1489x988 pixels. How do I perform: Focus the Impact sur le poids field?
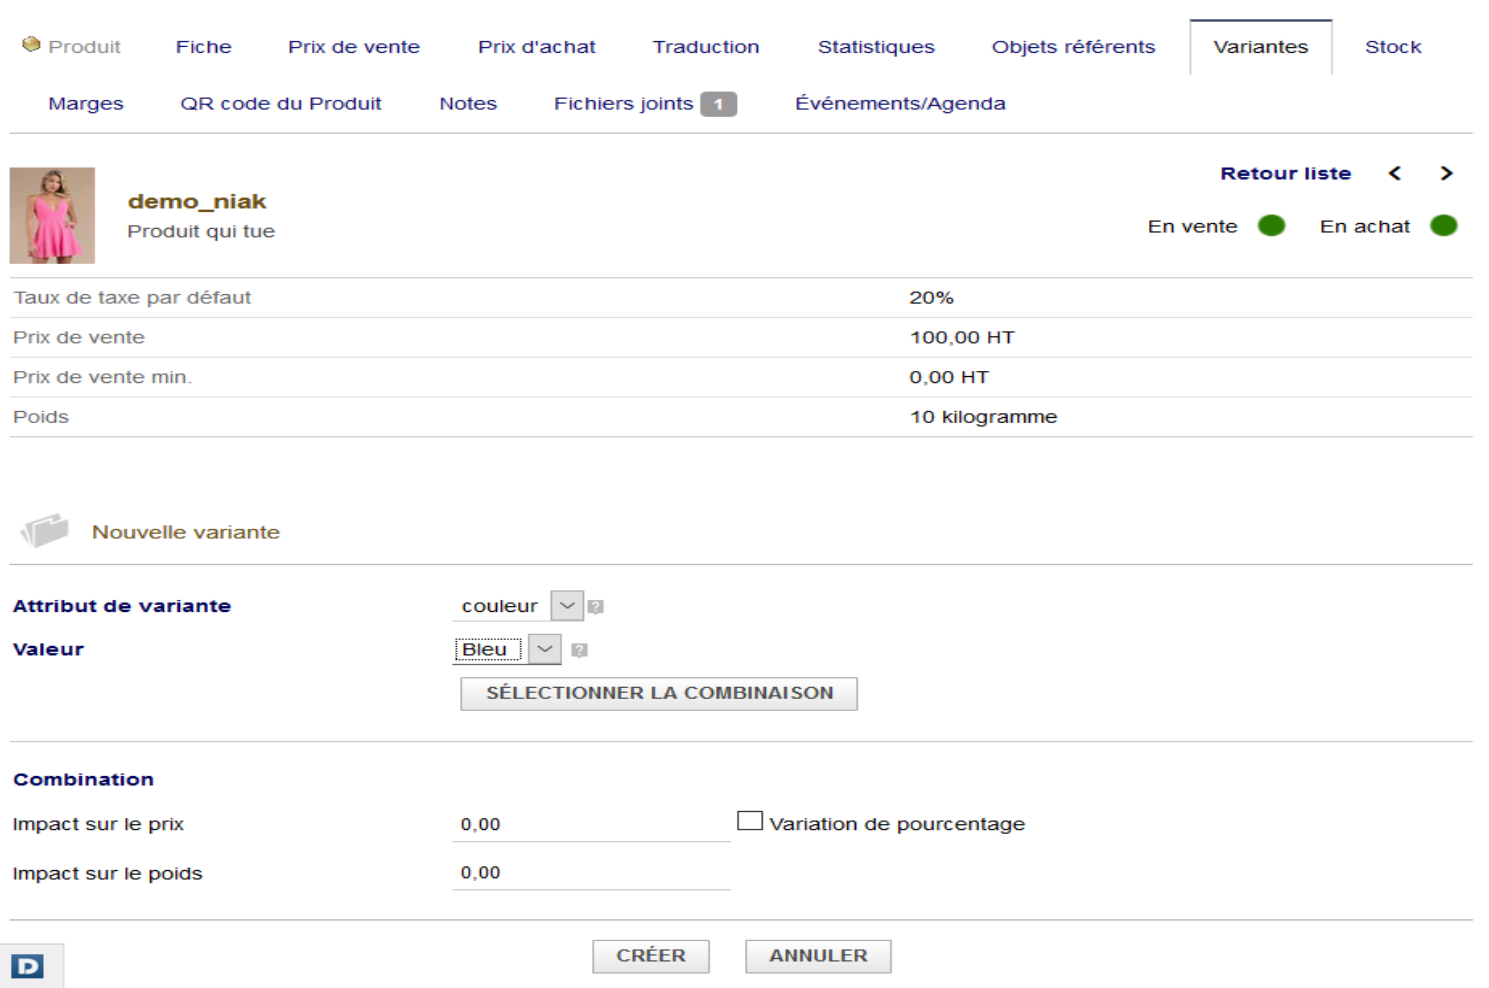tap(591, 873)
